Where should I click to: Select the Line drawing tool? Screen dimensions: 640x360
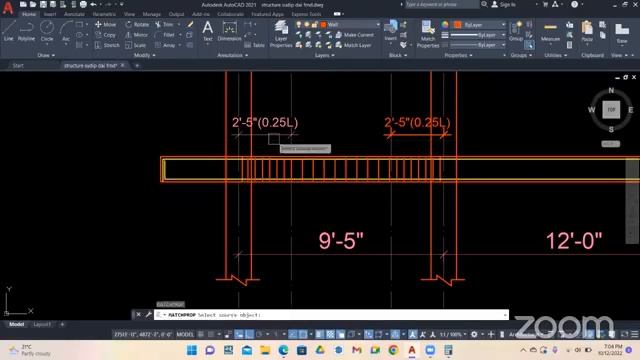point(9,31)
